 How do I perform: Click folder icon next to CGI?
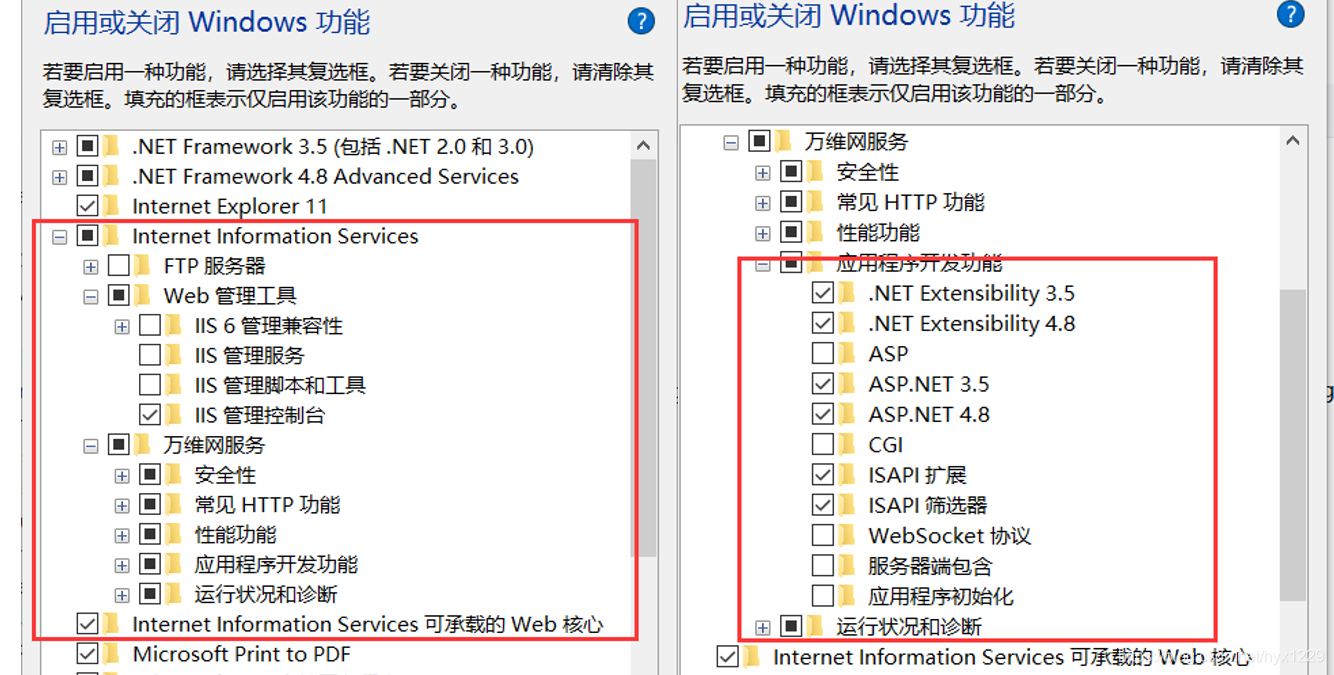[x=847, y=444]
